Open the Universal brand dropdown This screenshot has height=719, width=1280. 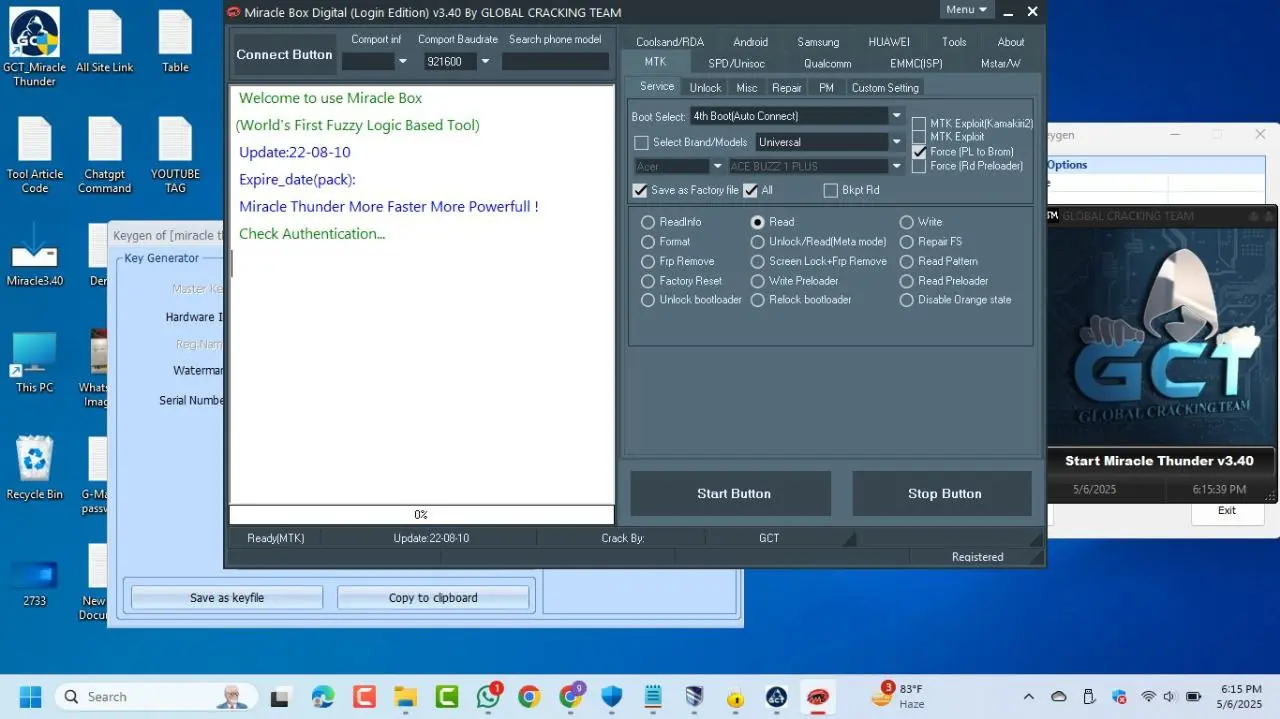point(897,142)
